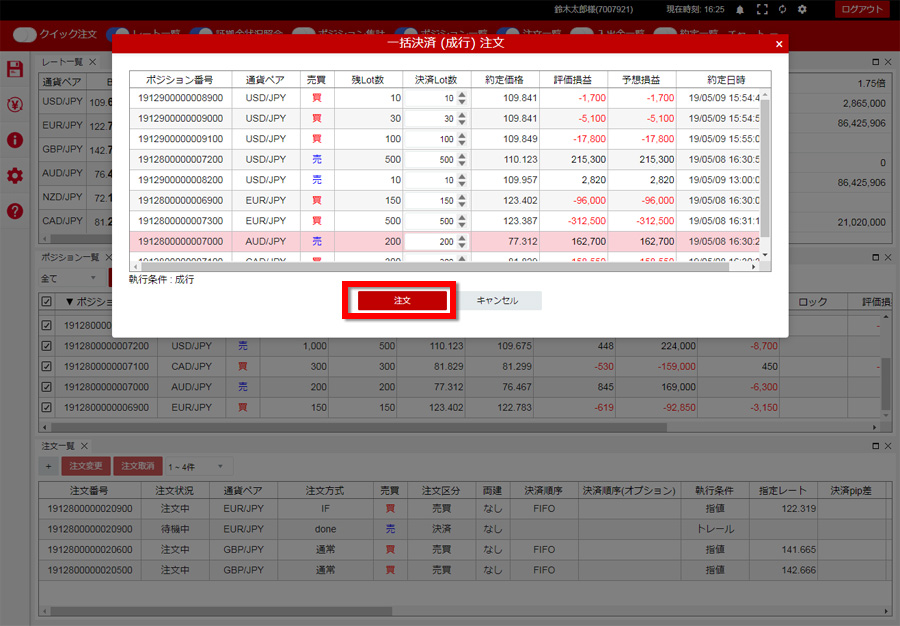Click the 評価損益 column header in dialog
This screenshot has height=626, width=900.
point(573,80)
